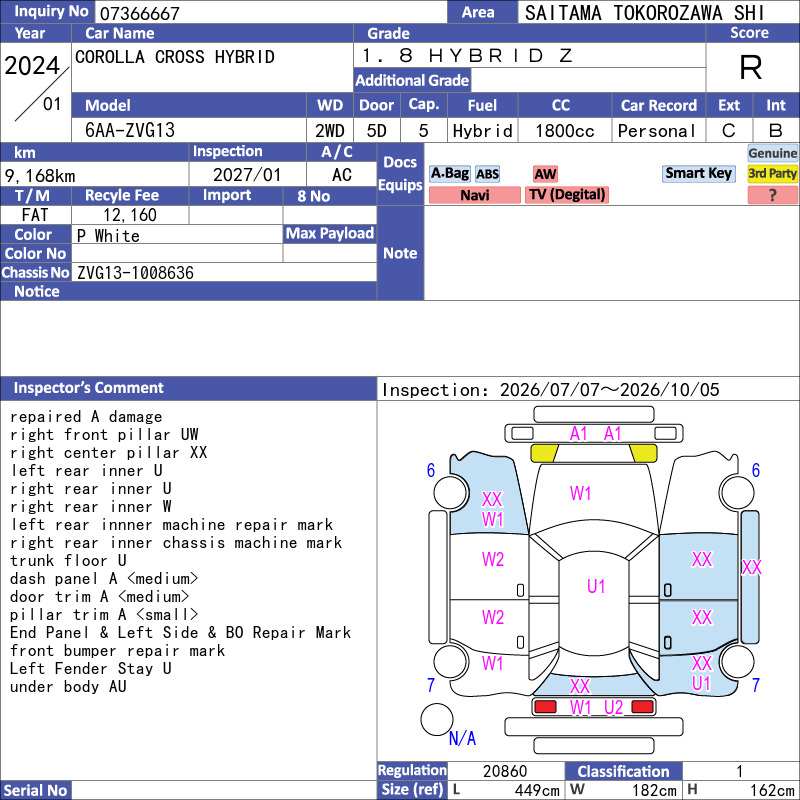
Task: Click the W1 mark on the windshield
Action: tap(581, 493)
